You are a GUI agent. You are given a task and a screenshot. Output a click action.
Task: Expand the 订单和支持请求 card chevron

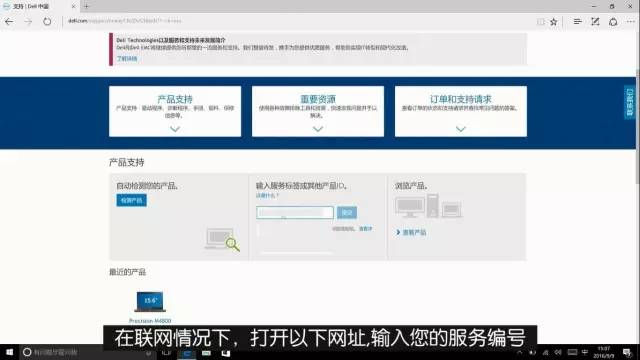[x=460, y=129]
